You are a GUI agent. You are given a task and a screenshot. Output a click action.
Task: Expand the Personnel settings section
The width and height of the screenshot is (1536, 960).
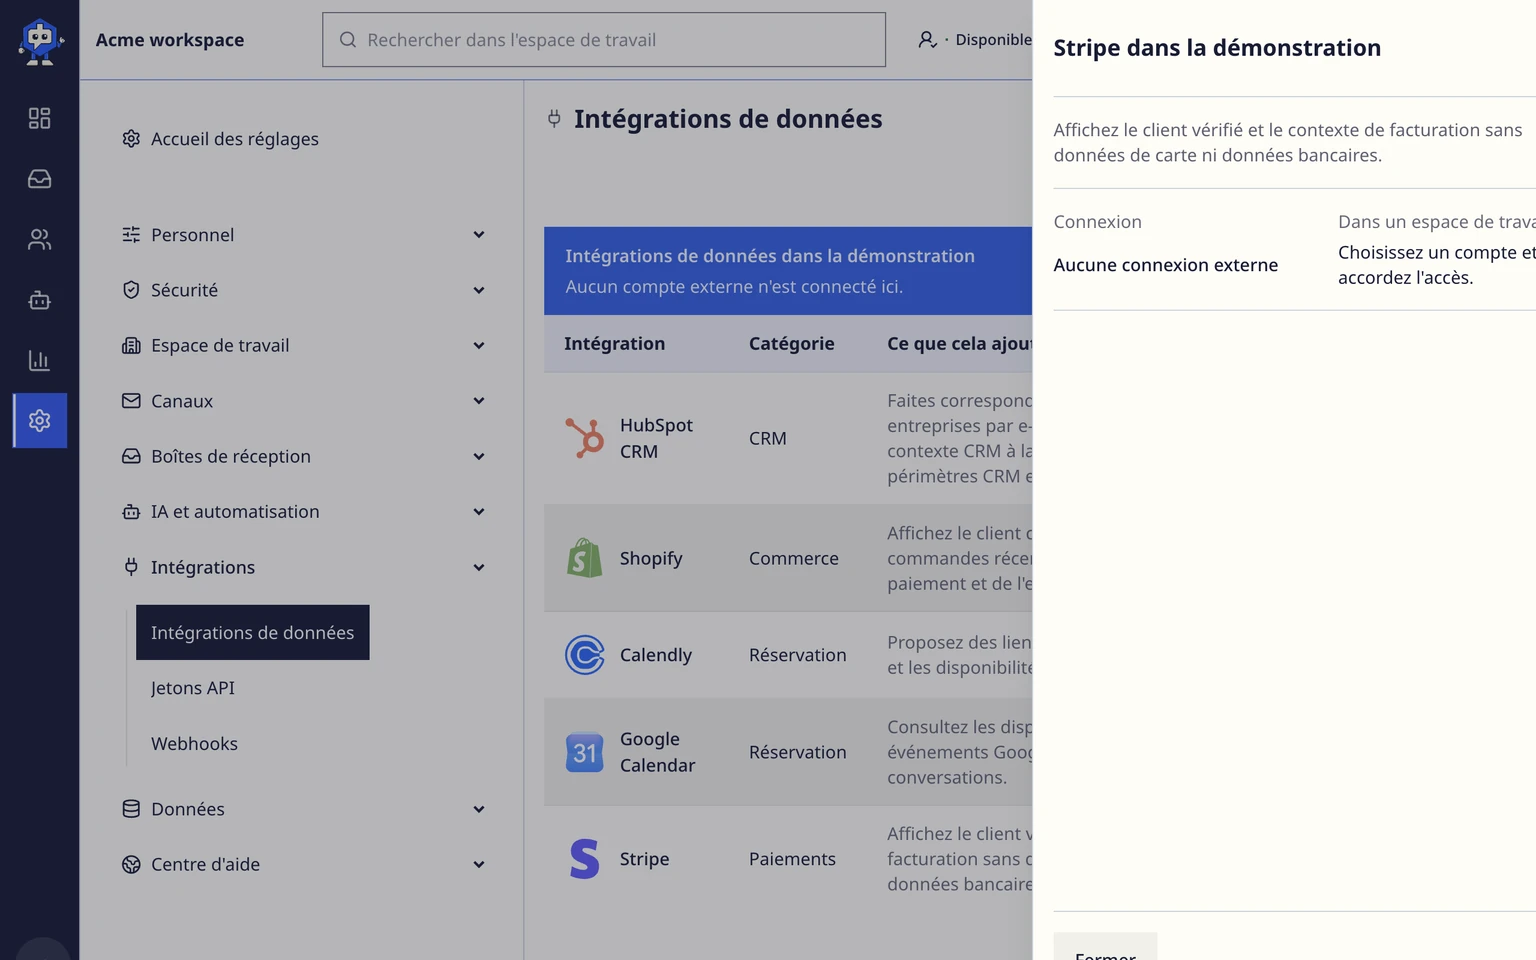click(304, 235)
